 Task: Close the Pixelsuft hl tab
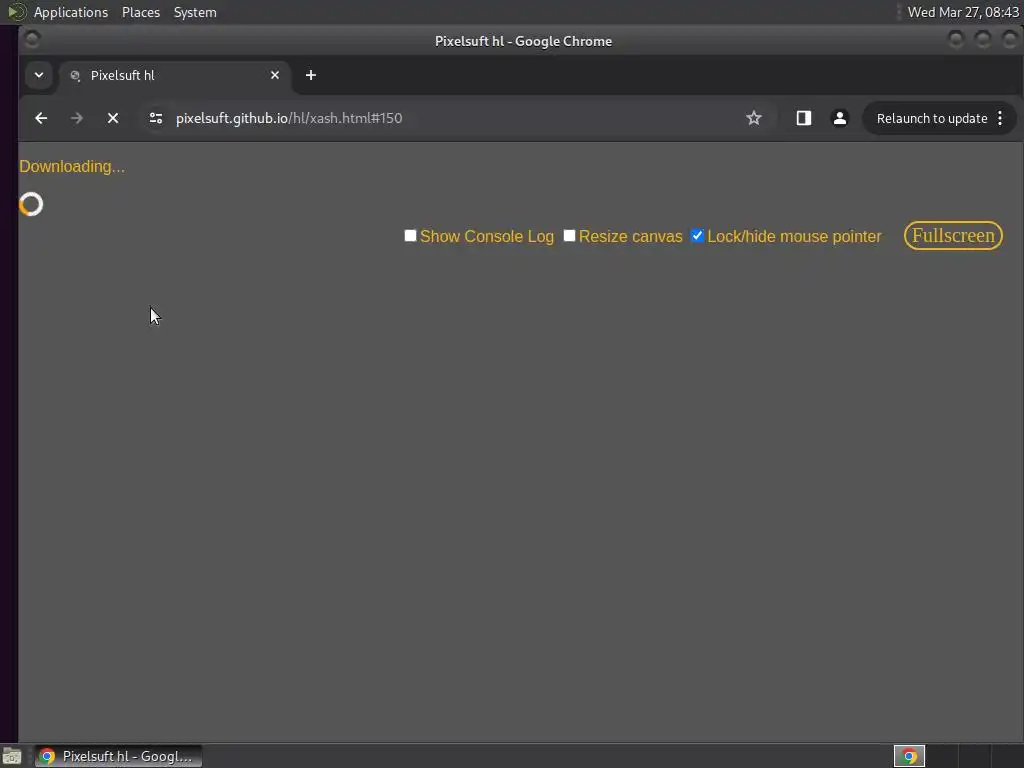(275, 75)
